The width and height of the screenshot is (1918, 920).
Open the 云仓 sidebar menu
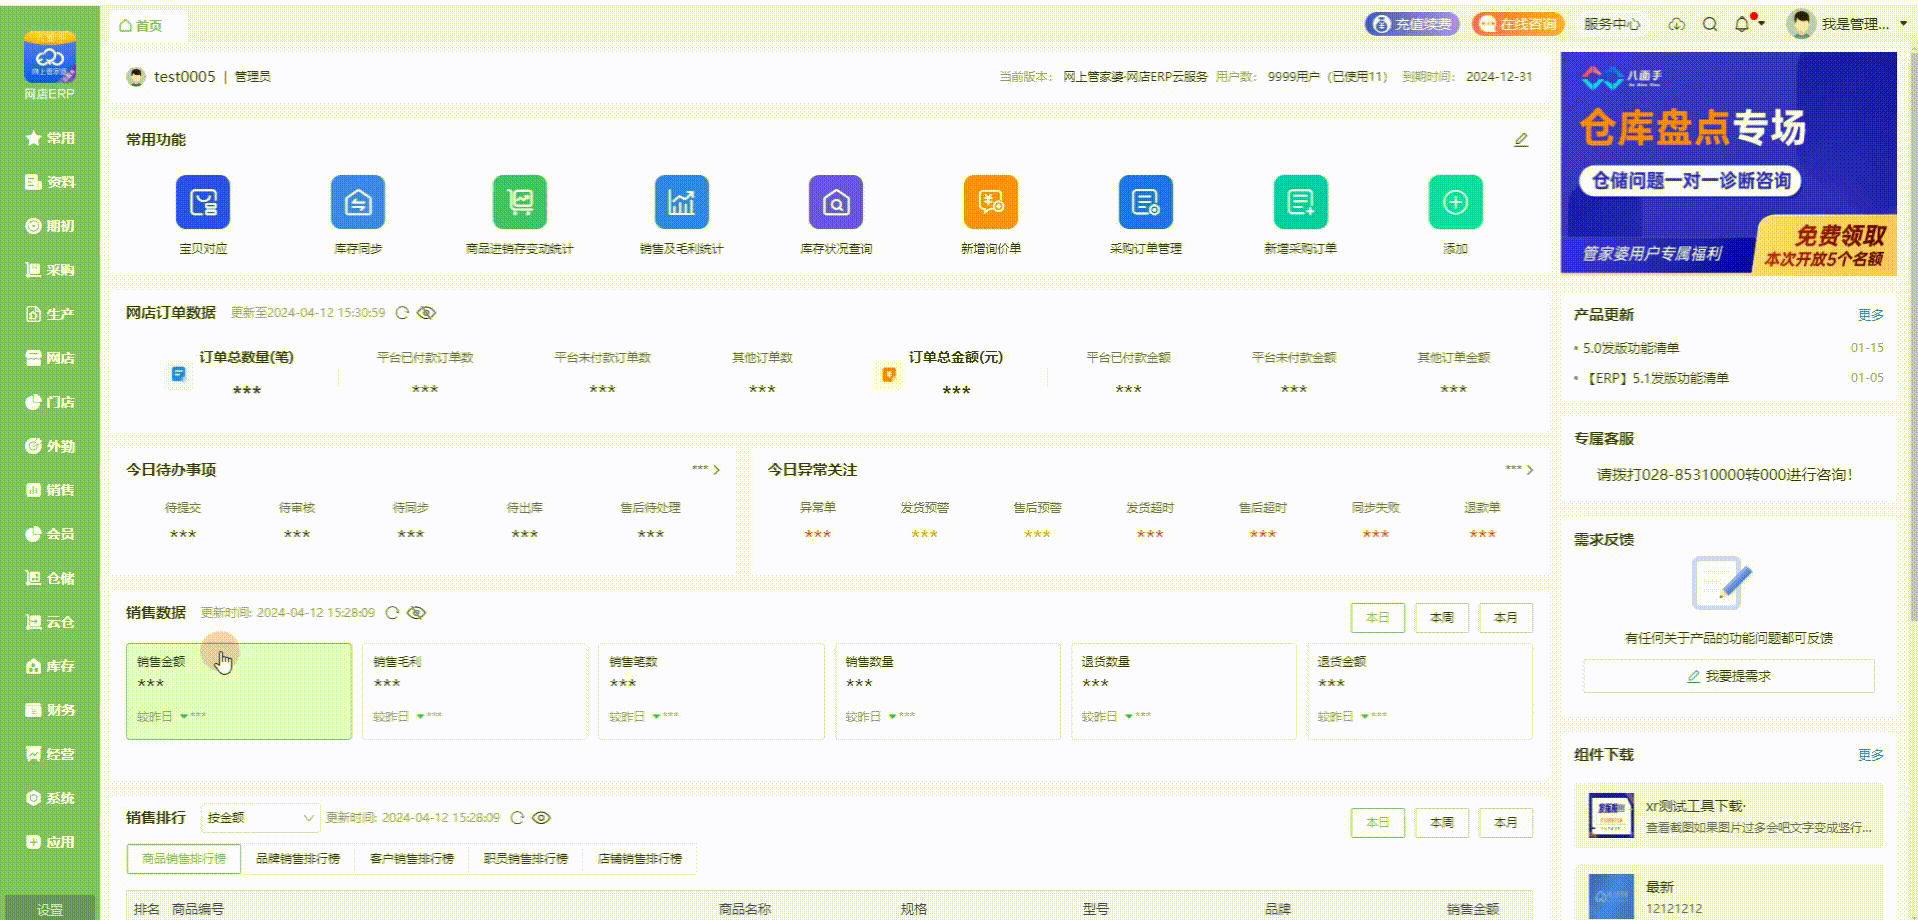[x=50, y=622]
